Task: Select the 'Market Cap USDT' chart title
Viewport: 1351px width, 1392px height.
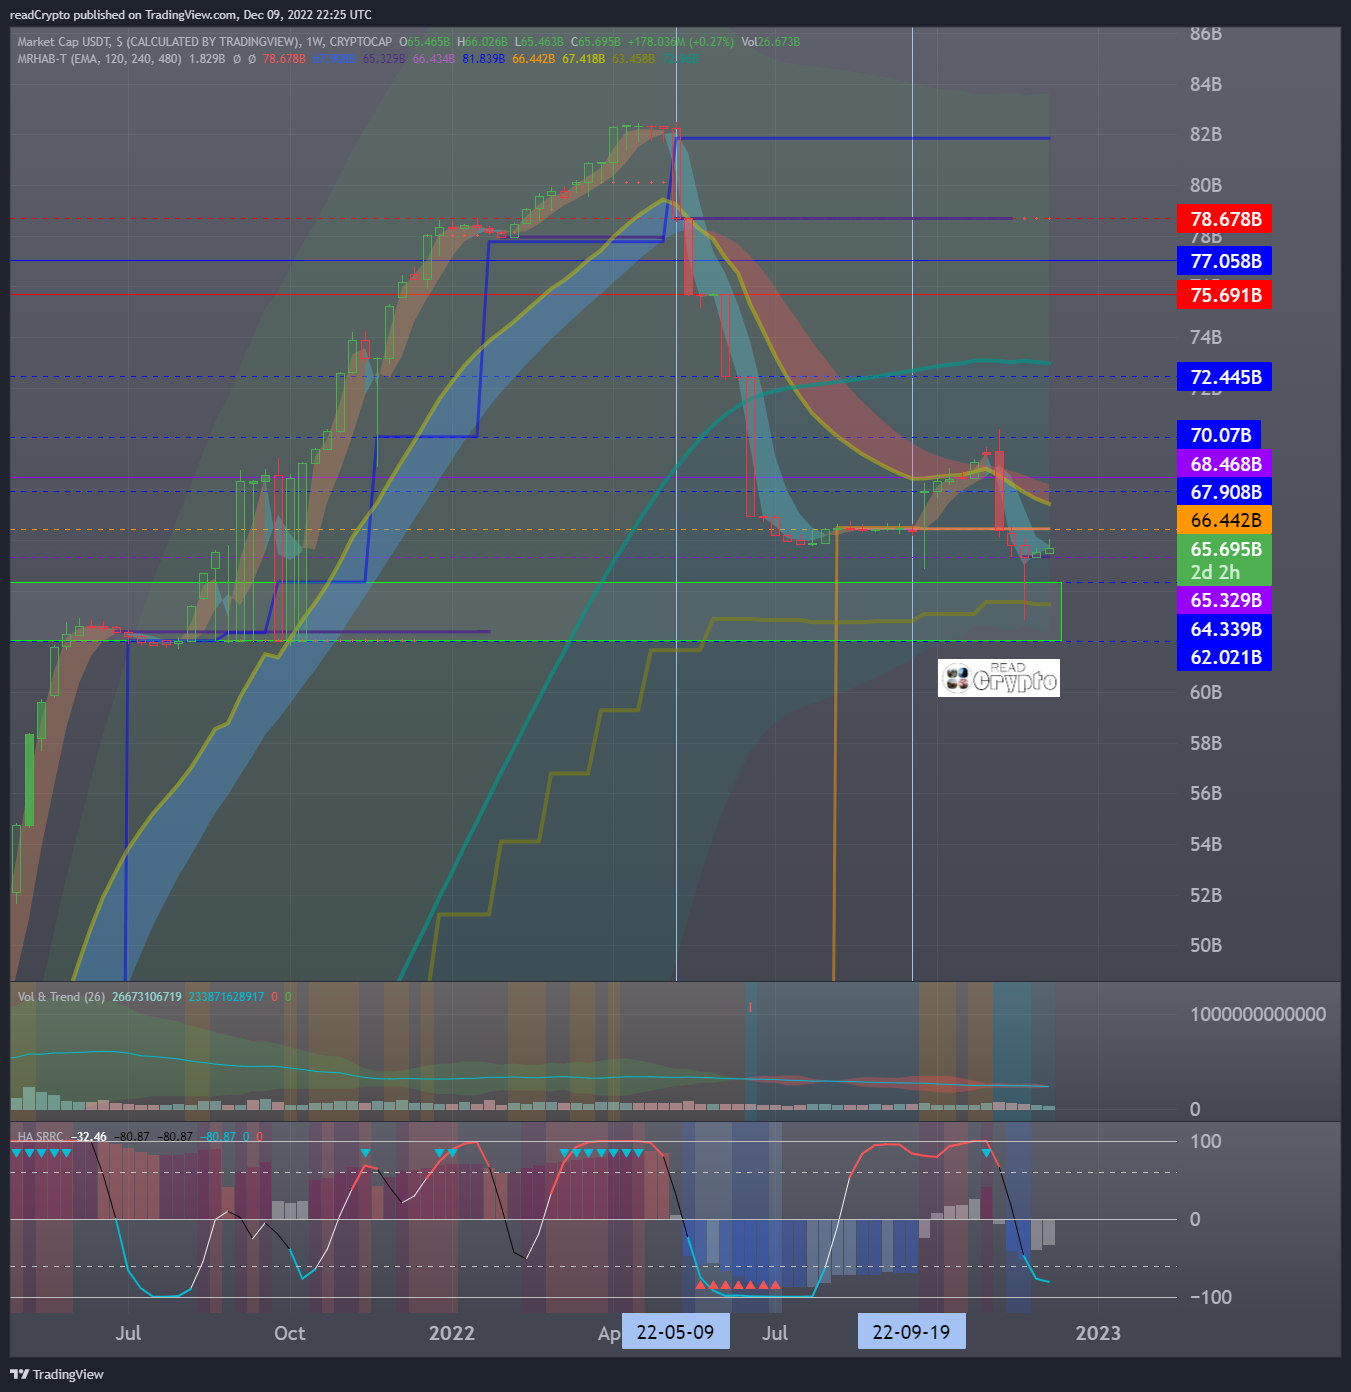Action: (x=63, y=42)
